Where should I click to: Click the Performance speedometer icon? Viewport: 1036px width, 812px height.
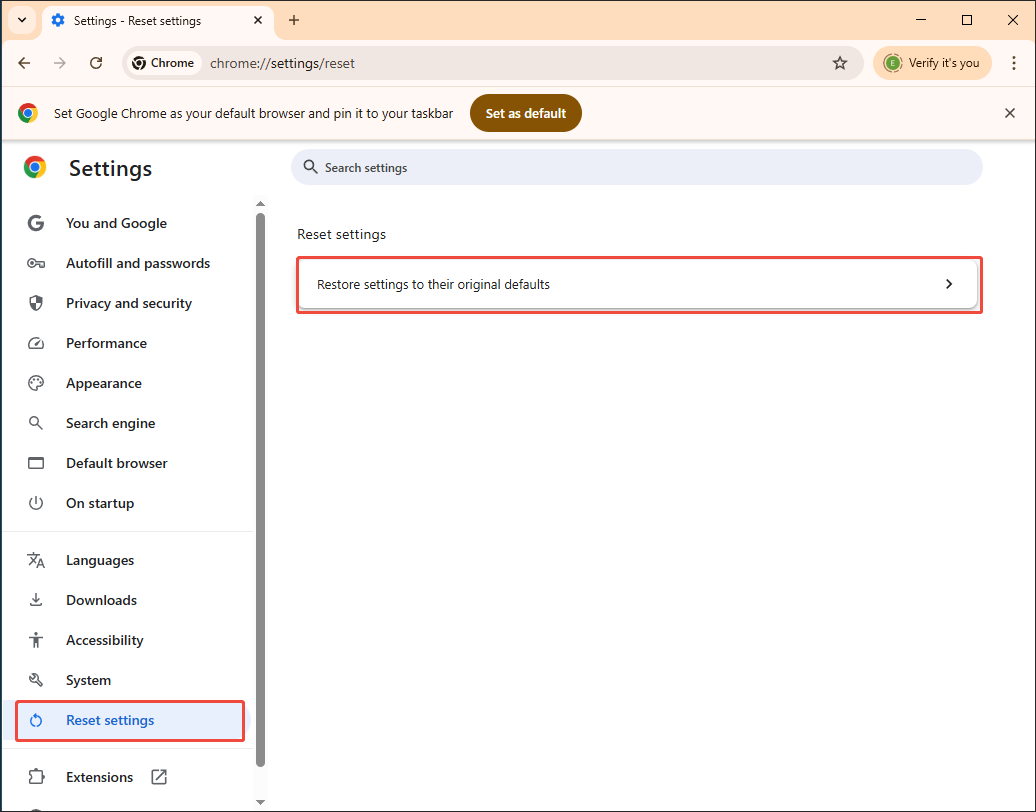pos(36,343)
